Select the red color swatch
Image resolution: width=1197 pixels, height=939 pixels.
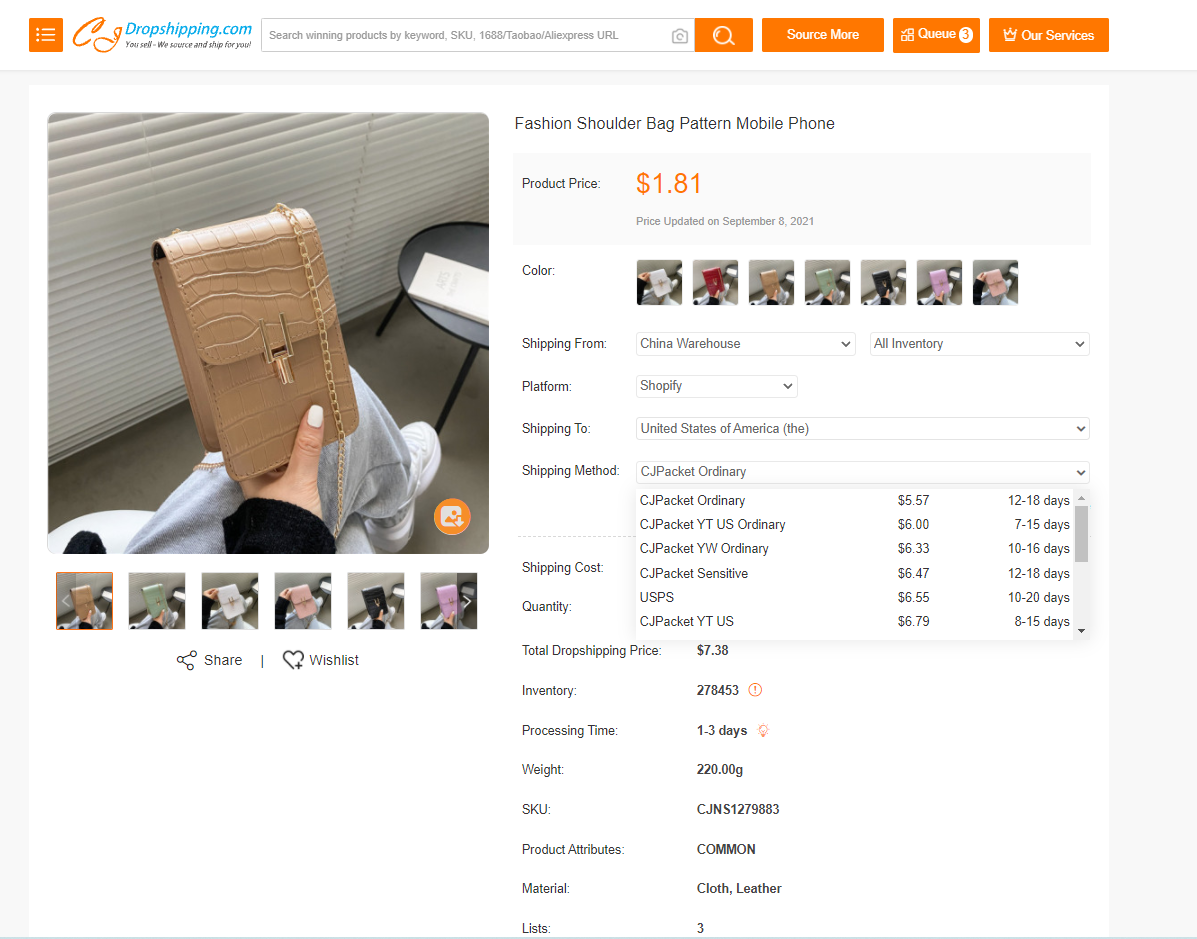(x=715, y=283)
